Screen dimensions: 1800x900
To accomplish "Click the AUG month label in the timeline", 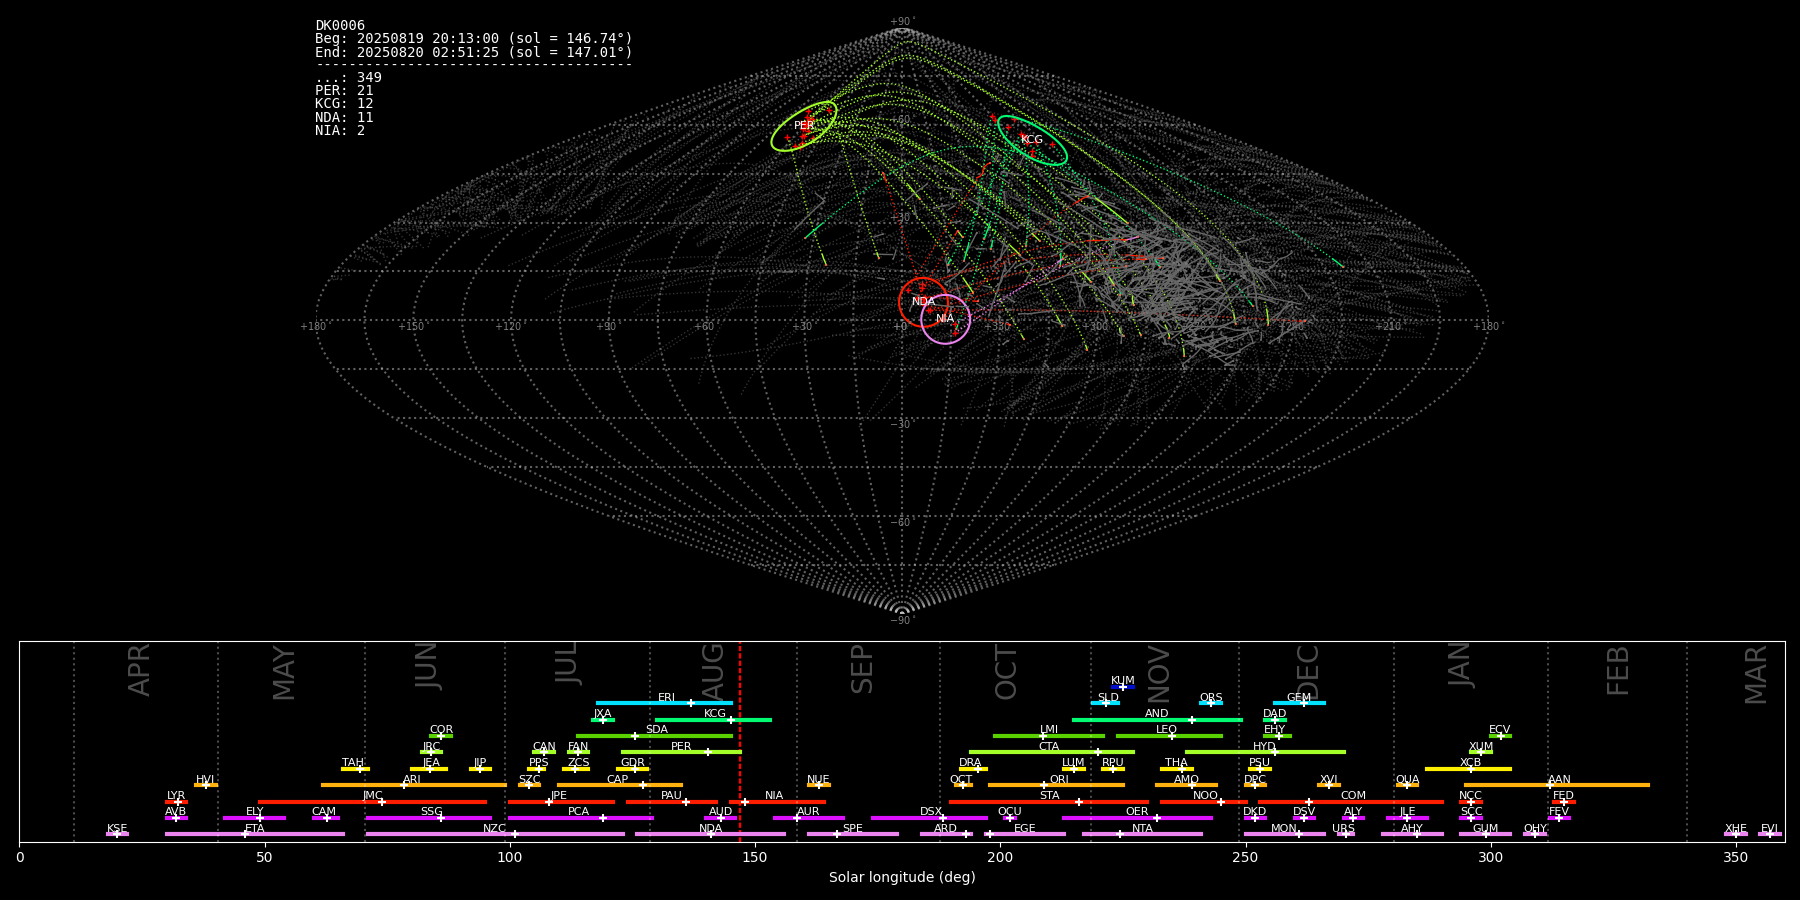I will click(x=713, y=671).
